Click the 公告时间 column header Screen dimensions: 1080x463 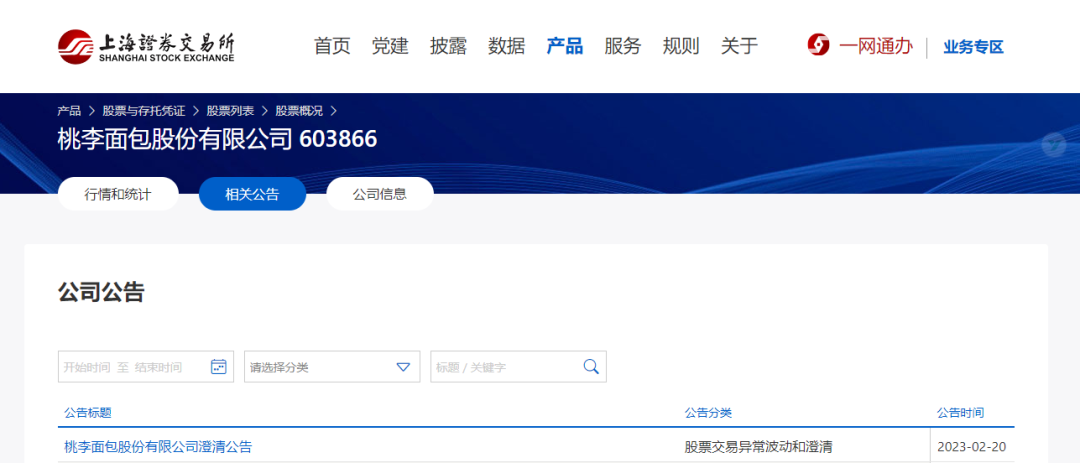pos(960,413)
